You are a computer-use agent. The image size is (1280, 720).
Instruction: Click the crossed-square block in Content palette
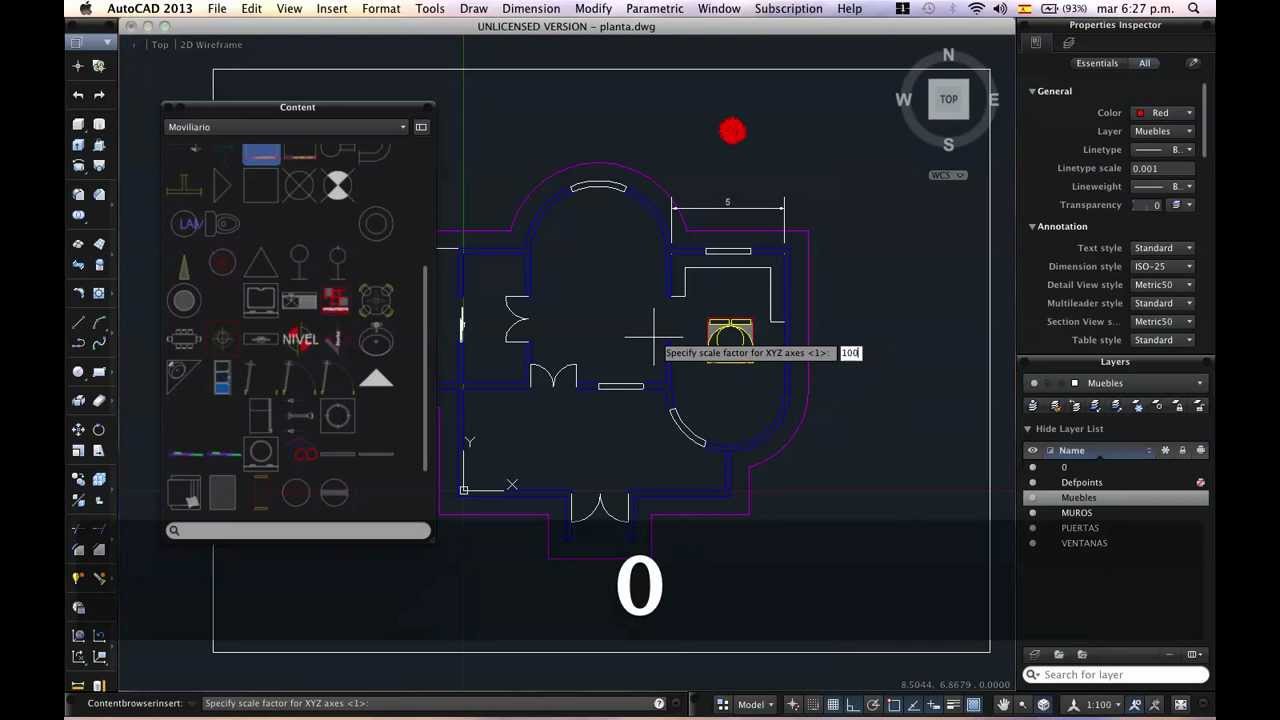[x=299, y=185]
